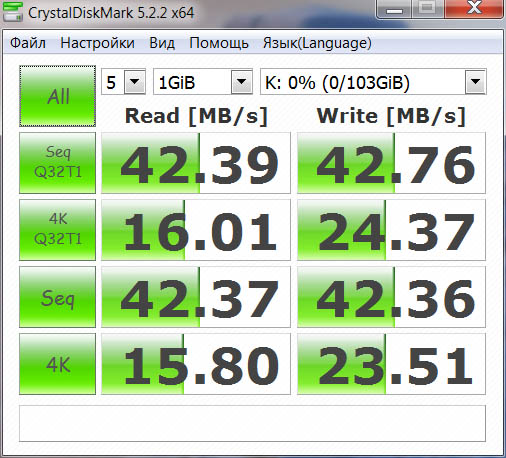Viewport: 506px width, 458px height.
Task: Open the Язык(Language) menu
Action: pyautogui.click(x=317, y=43)
